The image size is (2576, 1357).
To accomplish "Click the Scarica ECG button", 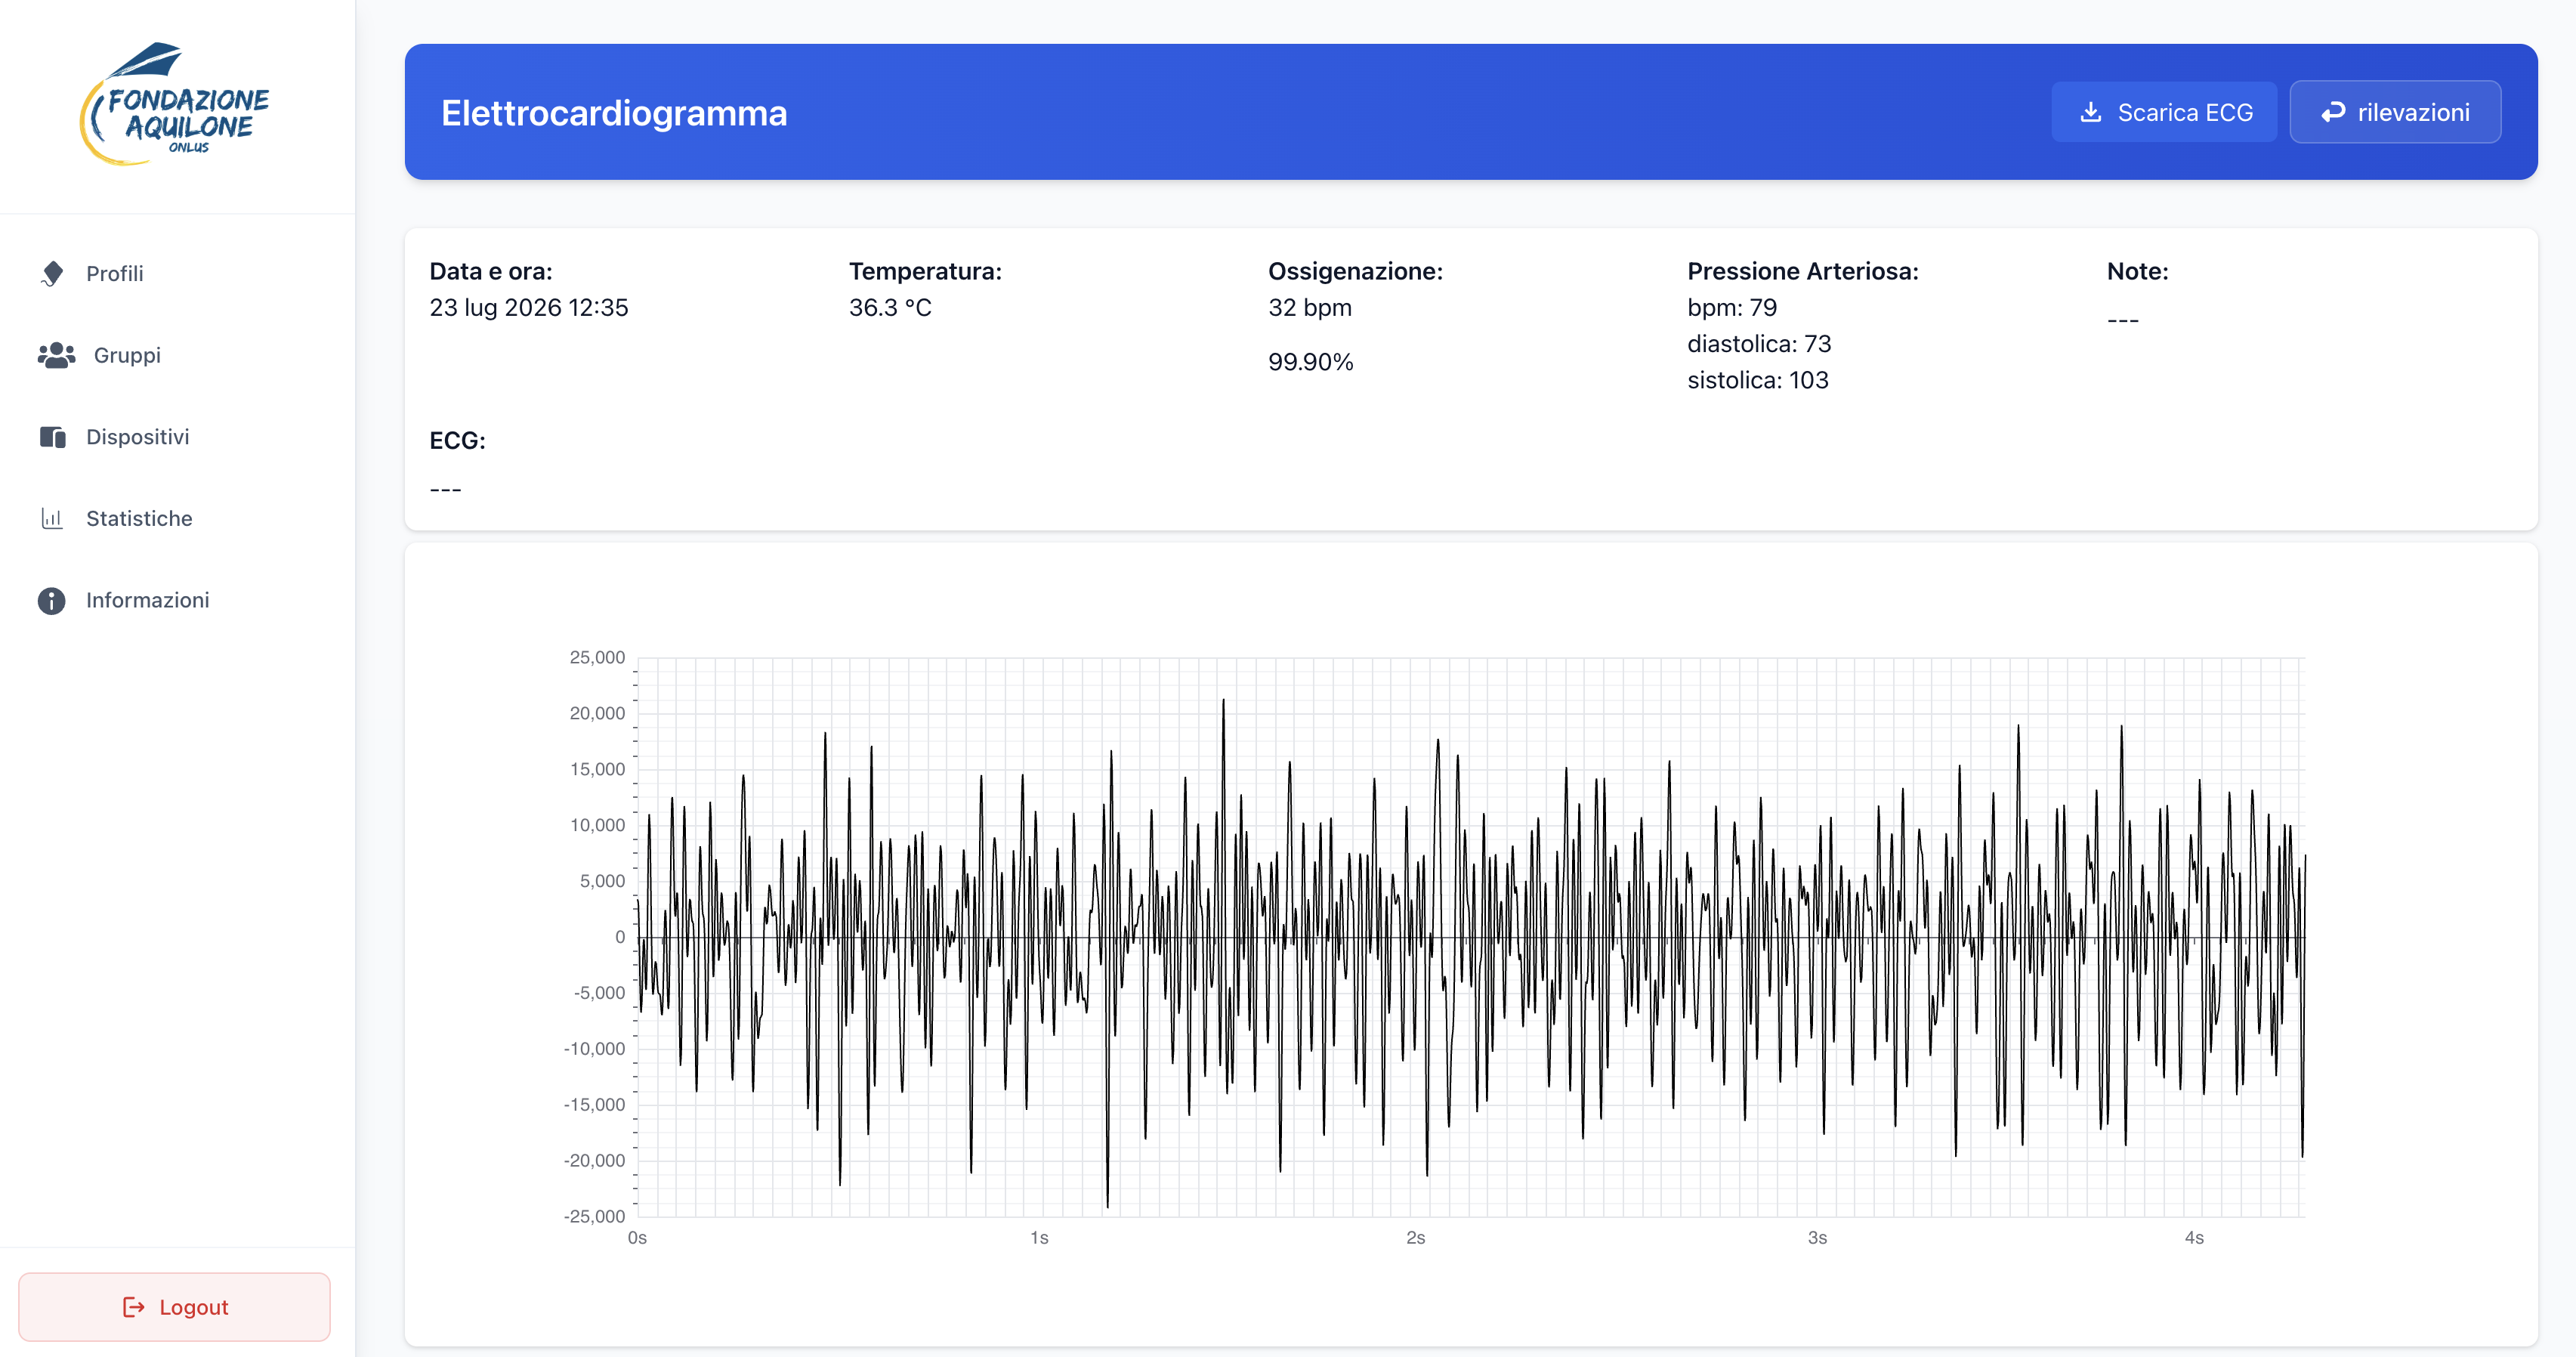I will 2164,112.
